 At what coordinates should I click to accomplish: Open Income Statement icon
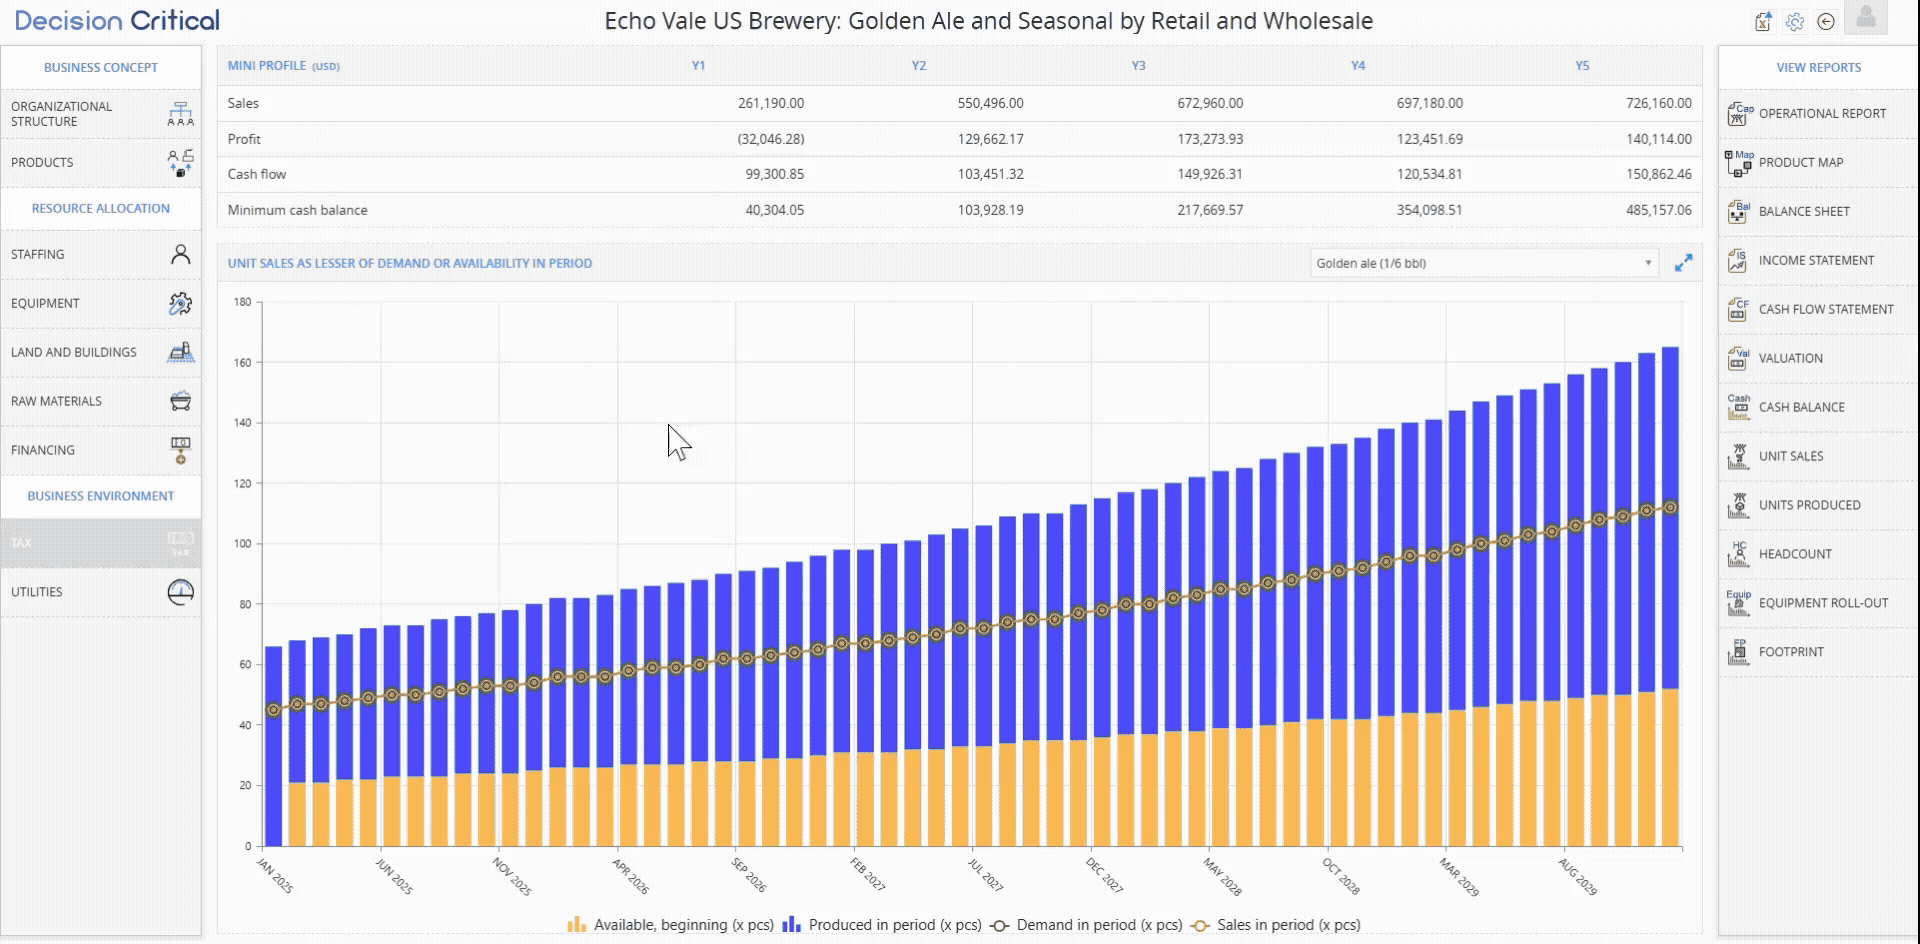(1737, 261)
